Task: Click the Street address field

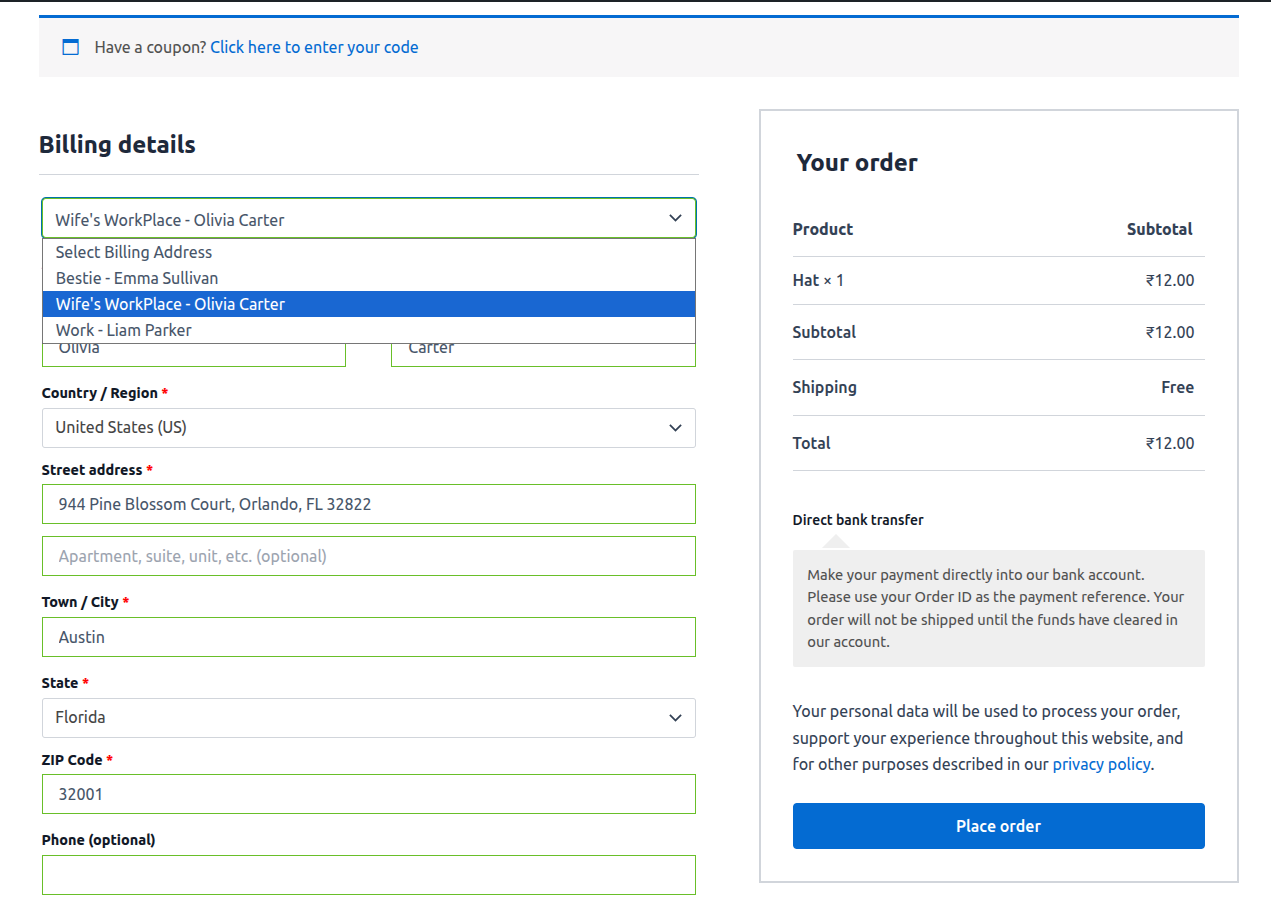Action: point(368,504)
